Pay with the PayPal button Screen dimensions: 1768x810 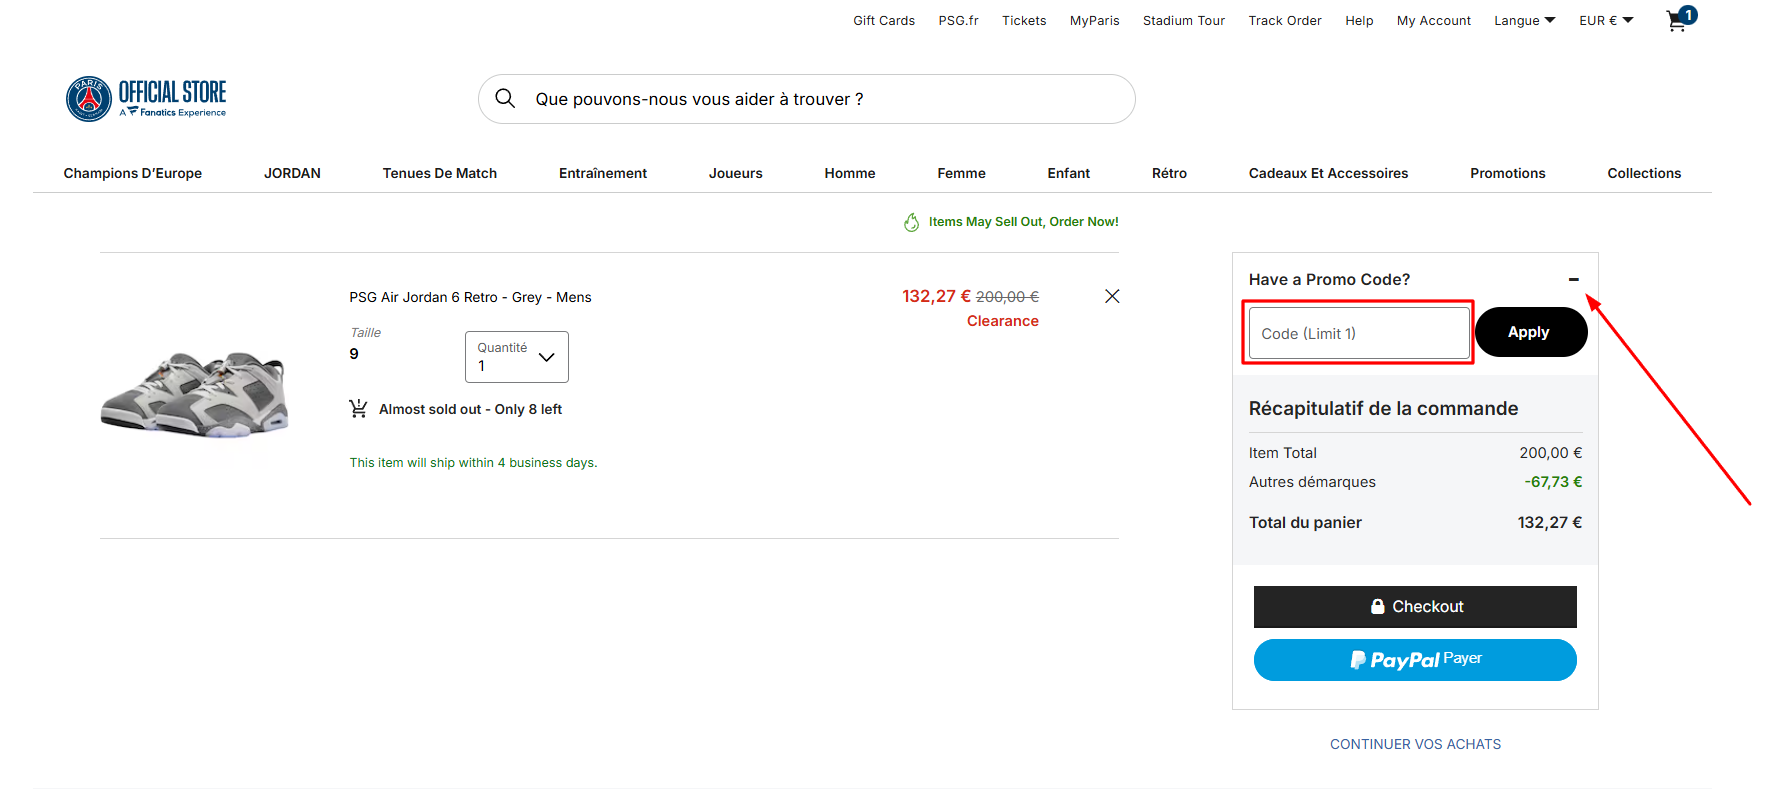click(x=1415, y=660)
